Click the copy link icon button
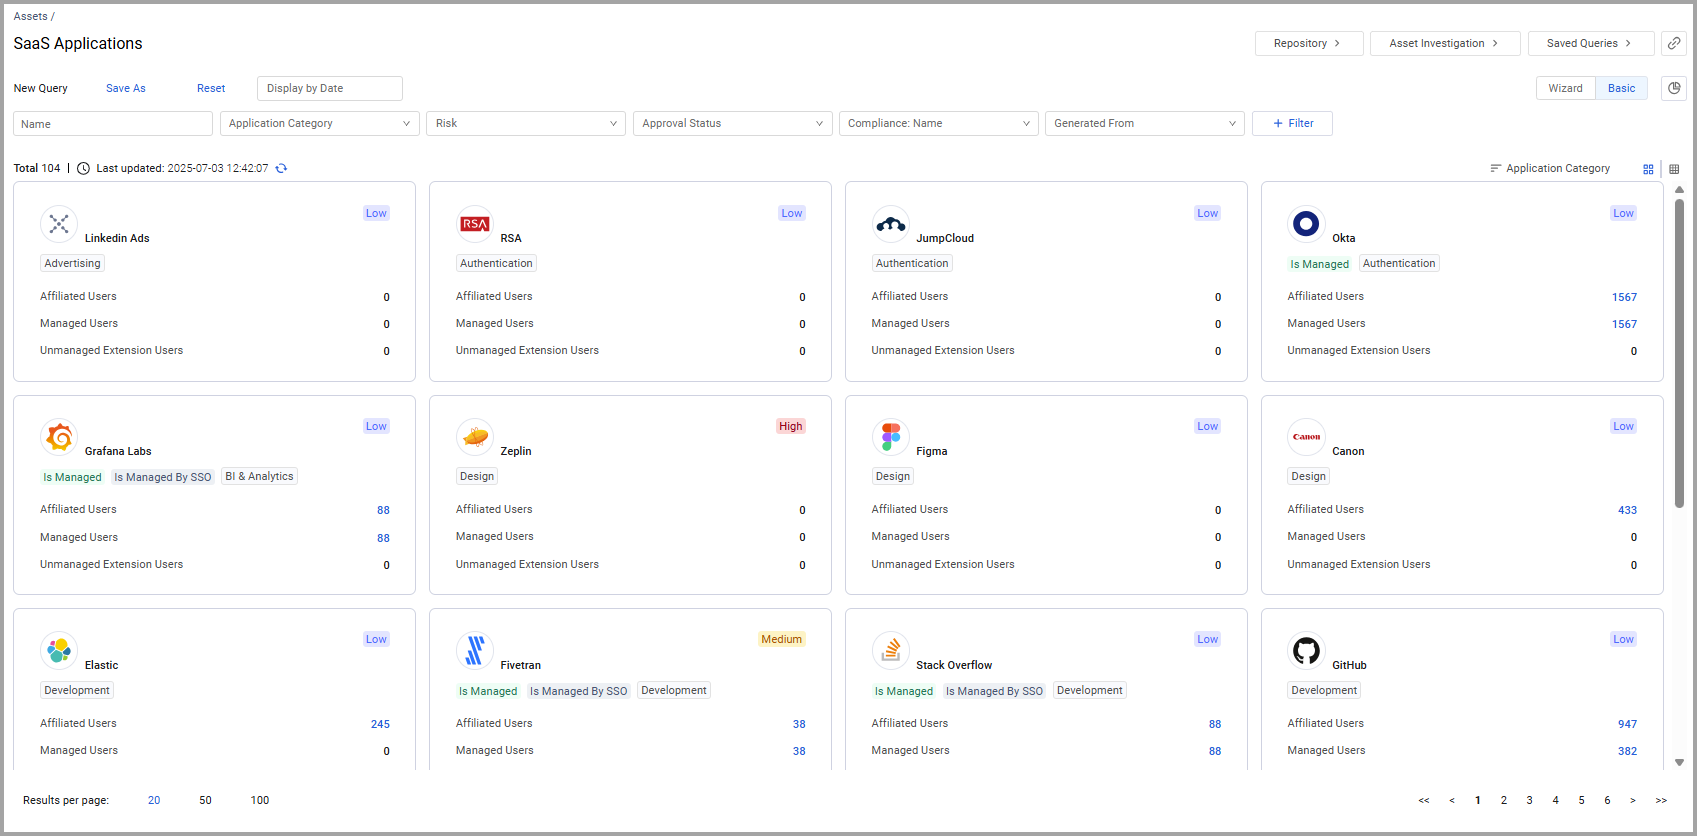Image resolution: width=1697 pixels, height=836 pixels. click(x=1674, y=43)
